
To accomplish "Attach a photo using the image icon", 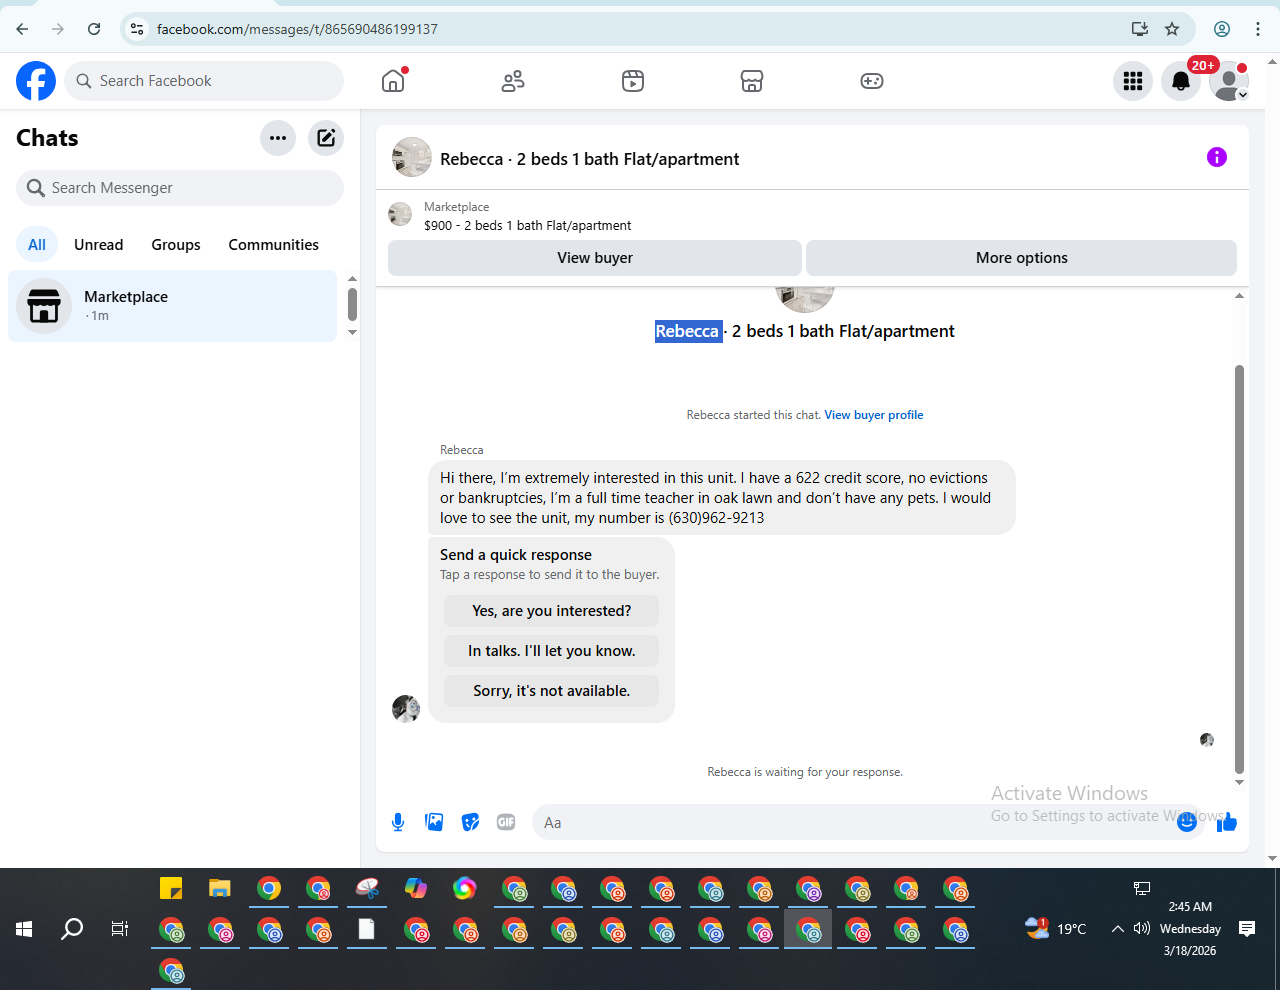I will 434,822.
